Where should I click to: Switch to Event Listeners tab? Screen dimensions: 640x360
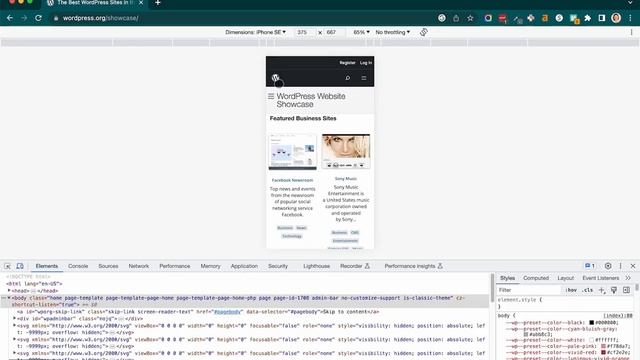[600, 278]
